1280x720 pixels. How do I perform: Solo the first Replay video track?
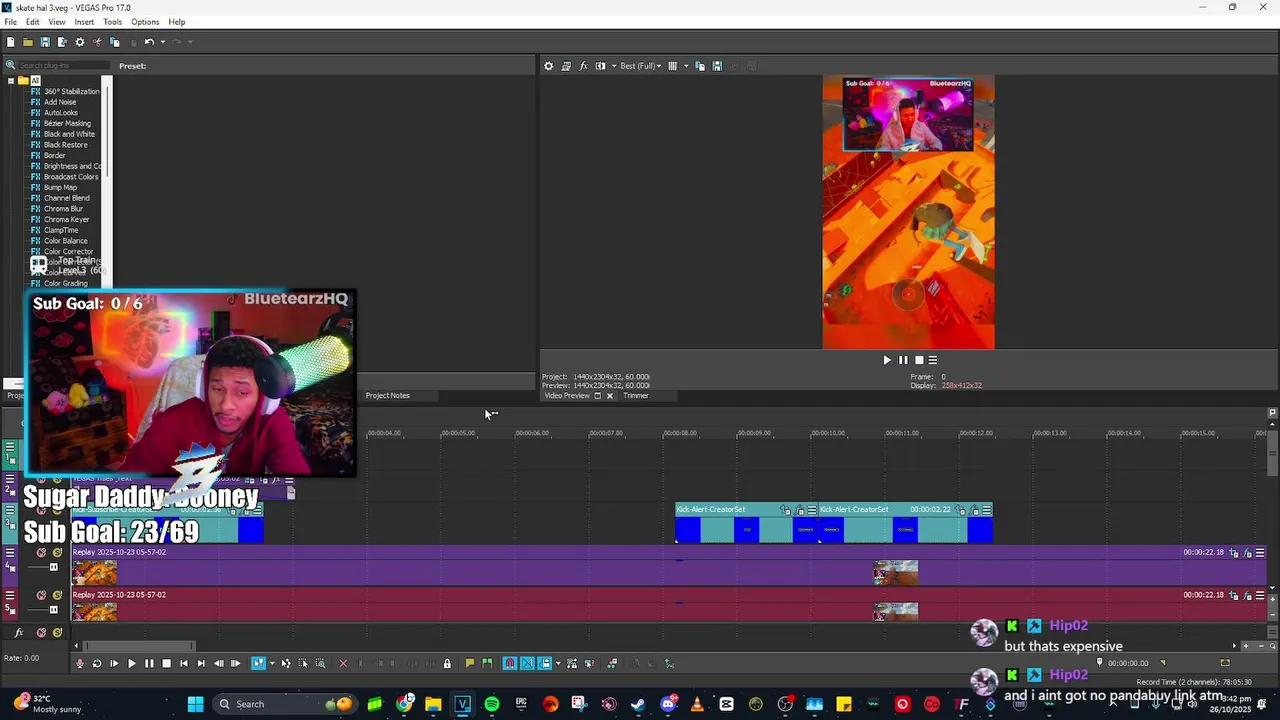click(x=57, y=553)
